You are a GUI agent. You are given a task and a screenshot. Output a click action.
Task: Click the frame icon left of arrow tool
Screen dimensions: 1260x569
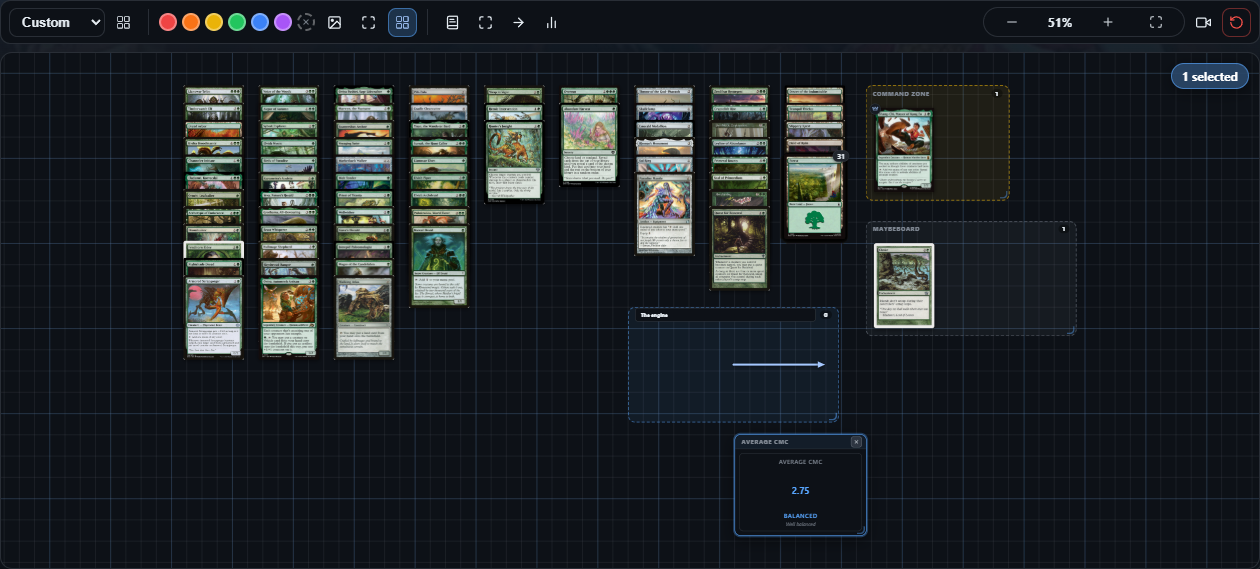(x=485, y=22)
